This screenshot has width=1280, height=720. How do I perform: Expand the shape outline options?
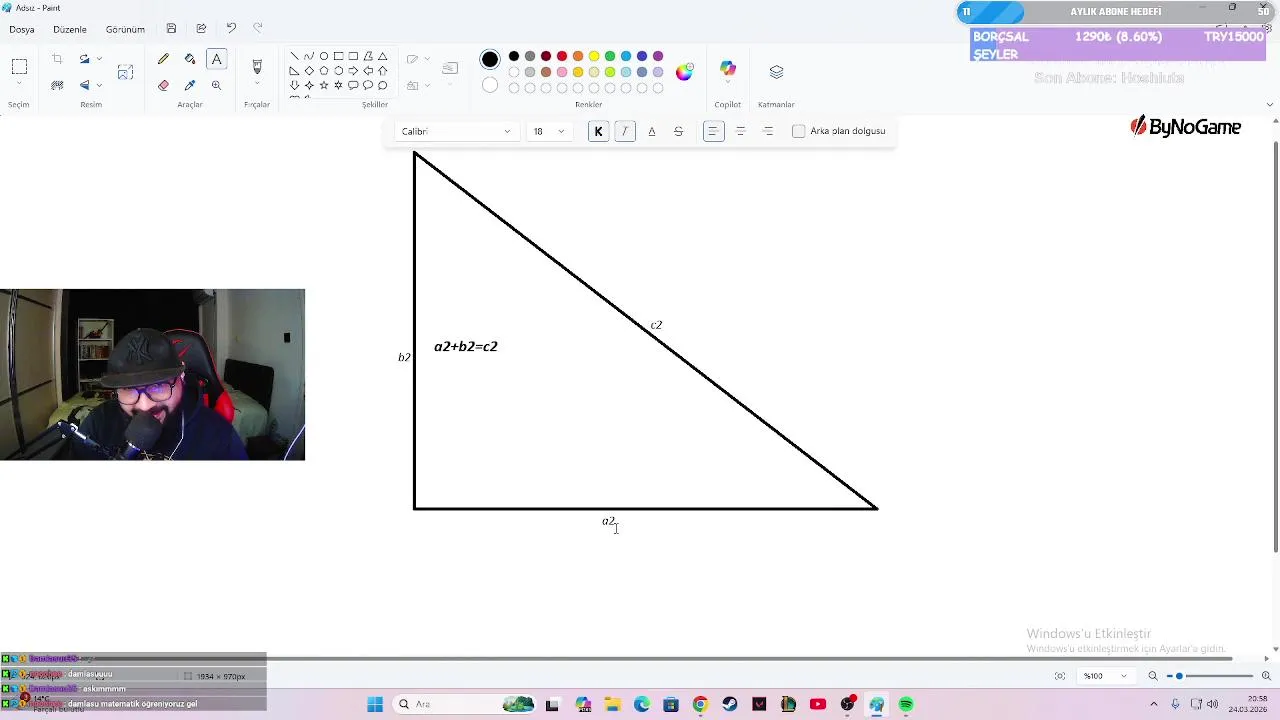[428, 59]
